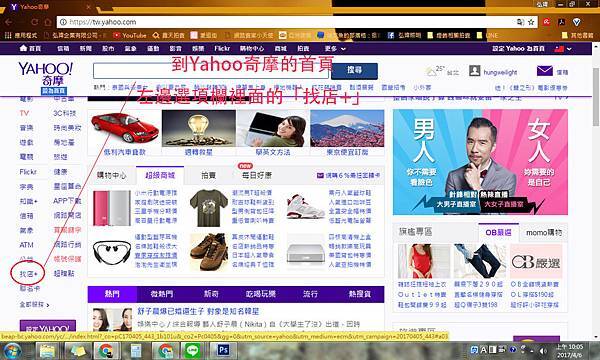Open APP下載 in the sidebar
This screenshot has width=600, height=360.
tap(67, 201)
